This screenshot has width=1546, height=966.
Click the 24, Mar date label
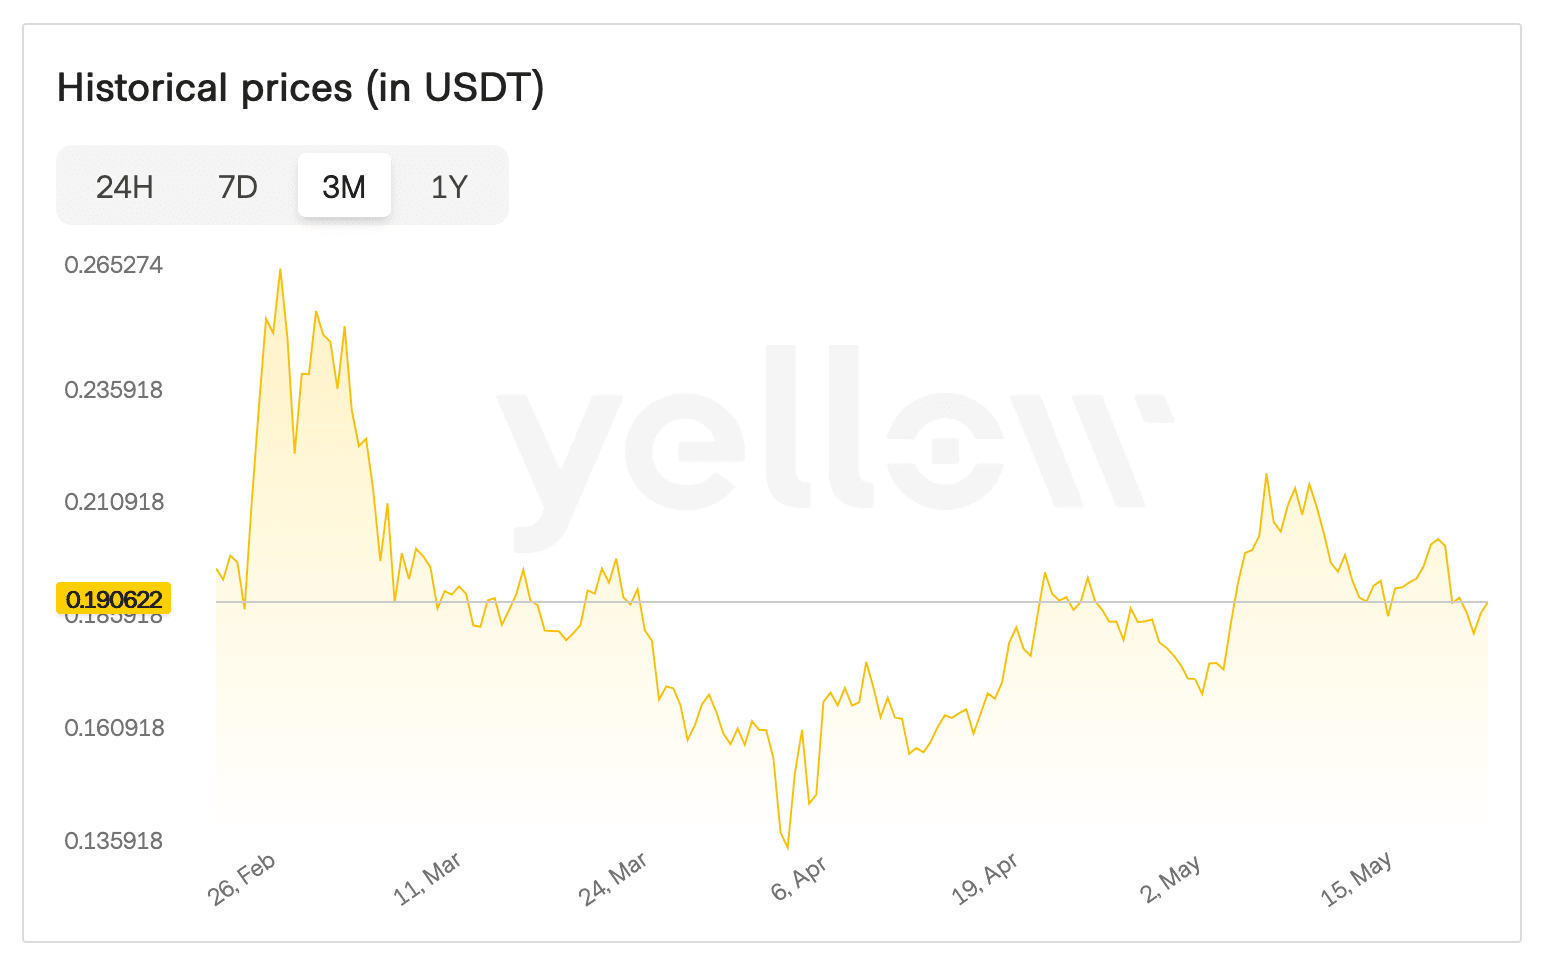(613, 879)
